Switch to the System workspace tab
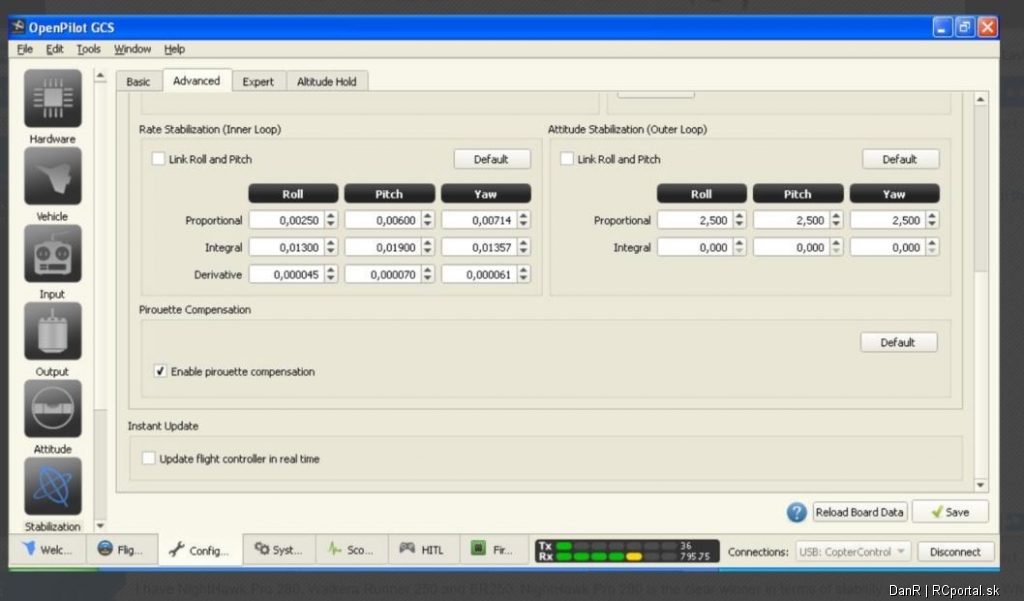Viewport: 1024px width, 601px height. [279, 549]
